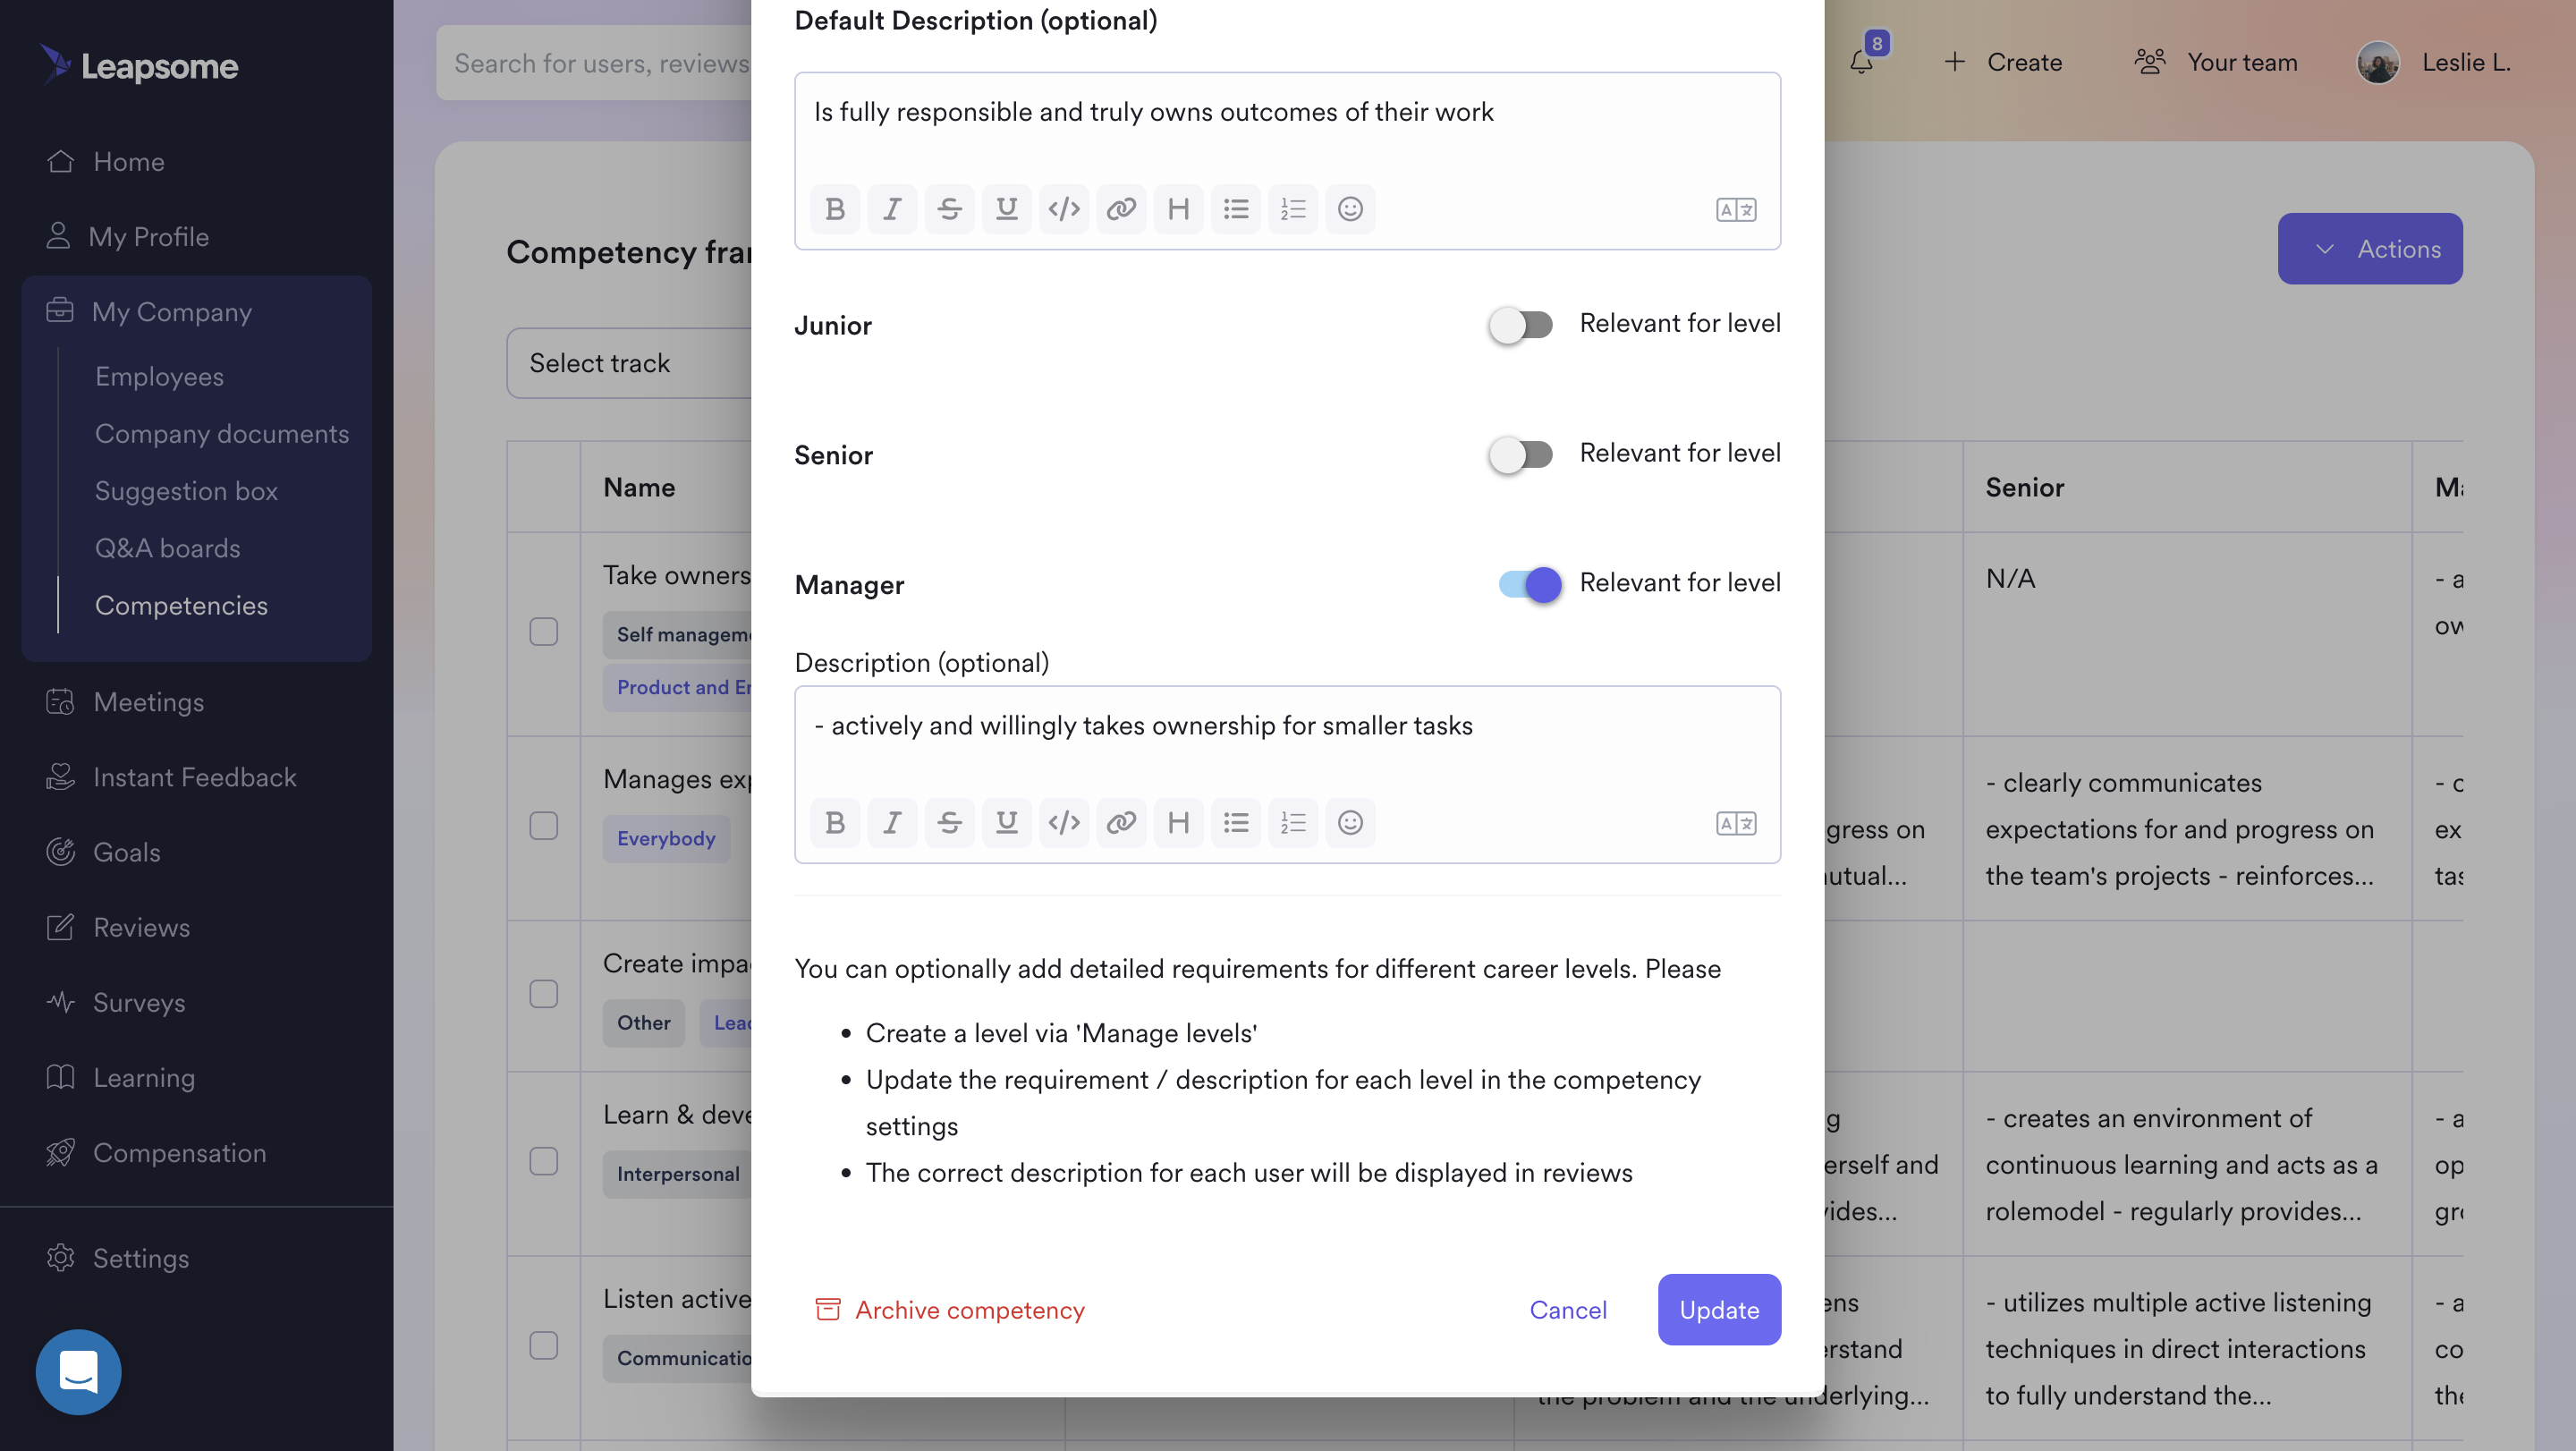Open Company documents in sidebar
The height and width of the screenshot is (1451, 2576).
pos(222,434)
